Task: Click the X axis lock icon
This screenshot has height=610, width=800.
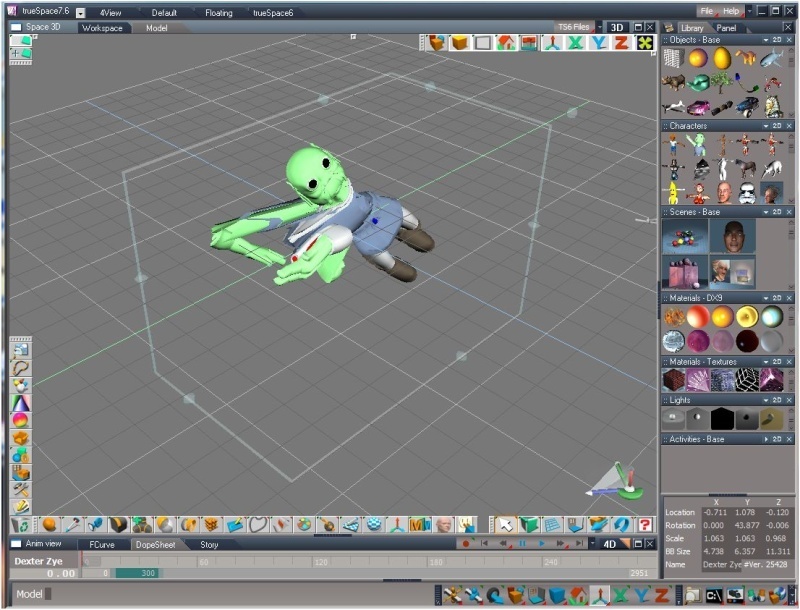Action: [x=575, y=43]
